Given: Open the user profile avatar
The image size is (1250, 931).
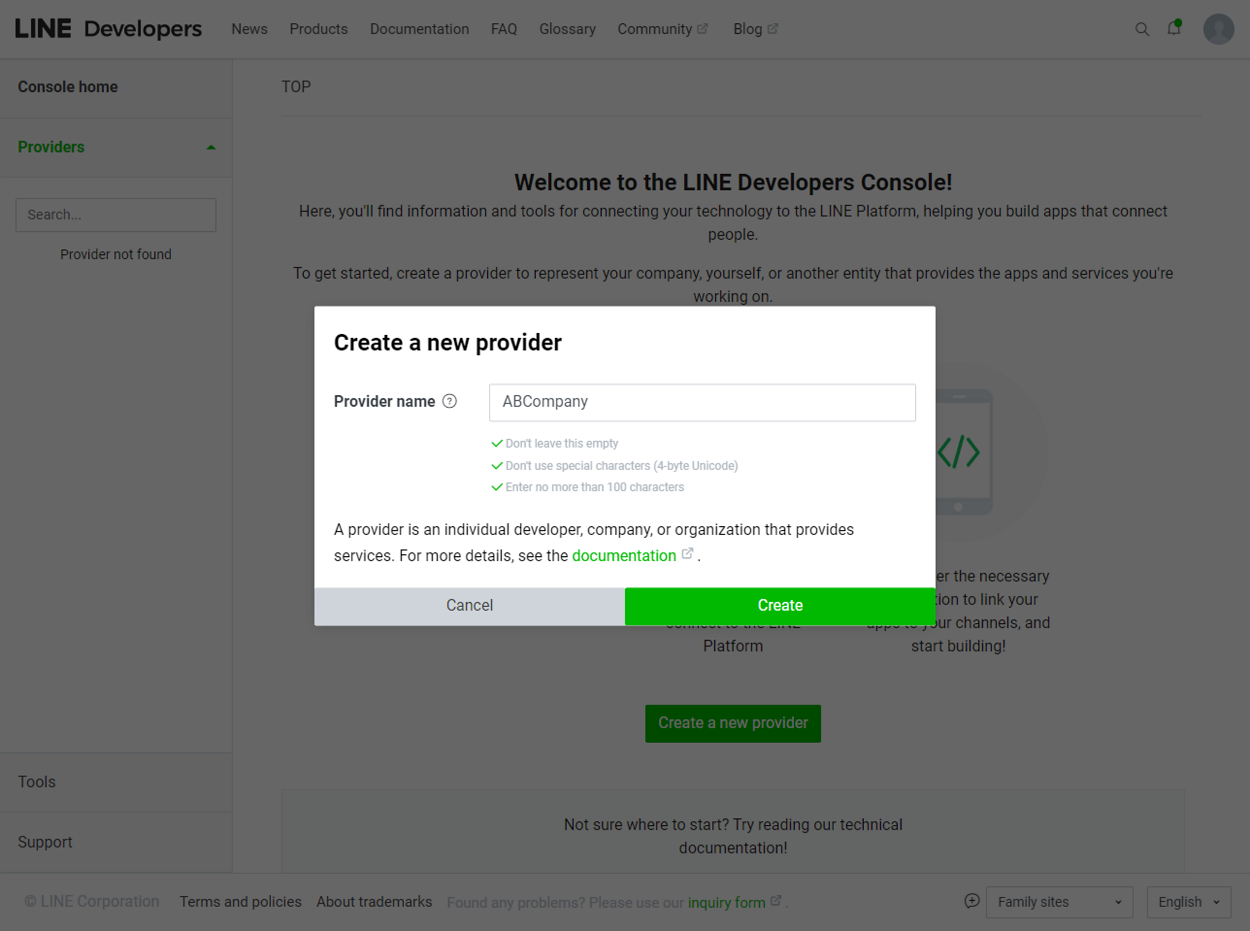Looking at the screenshot, I should point(1218,29).
